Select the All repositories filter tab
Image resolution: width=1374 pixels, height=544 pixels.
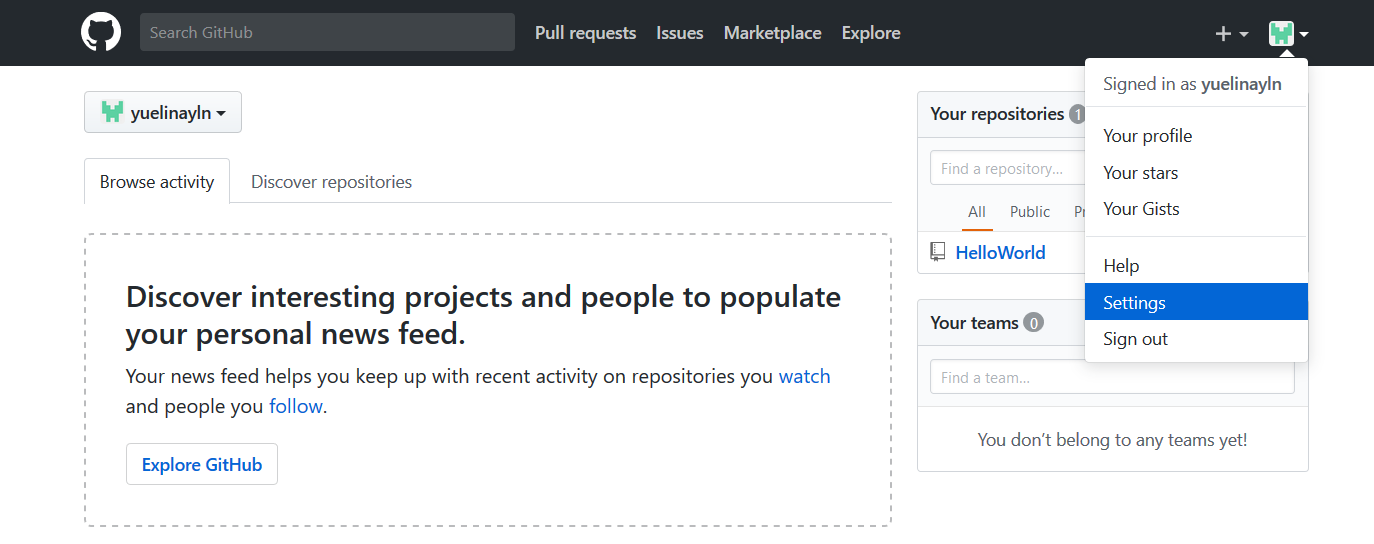[x=977, y=211]
